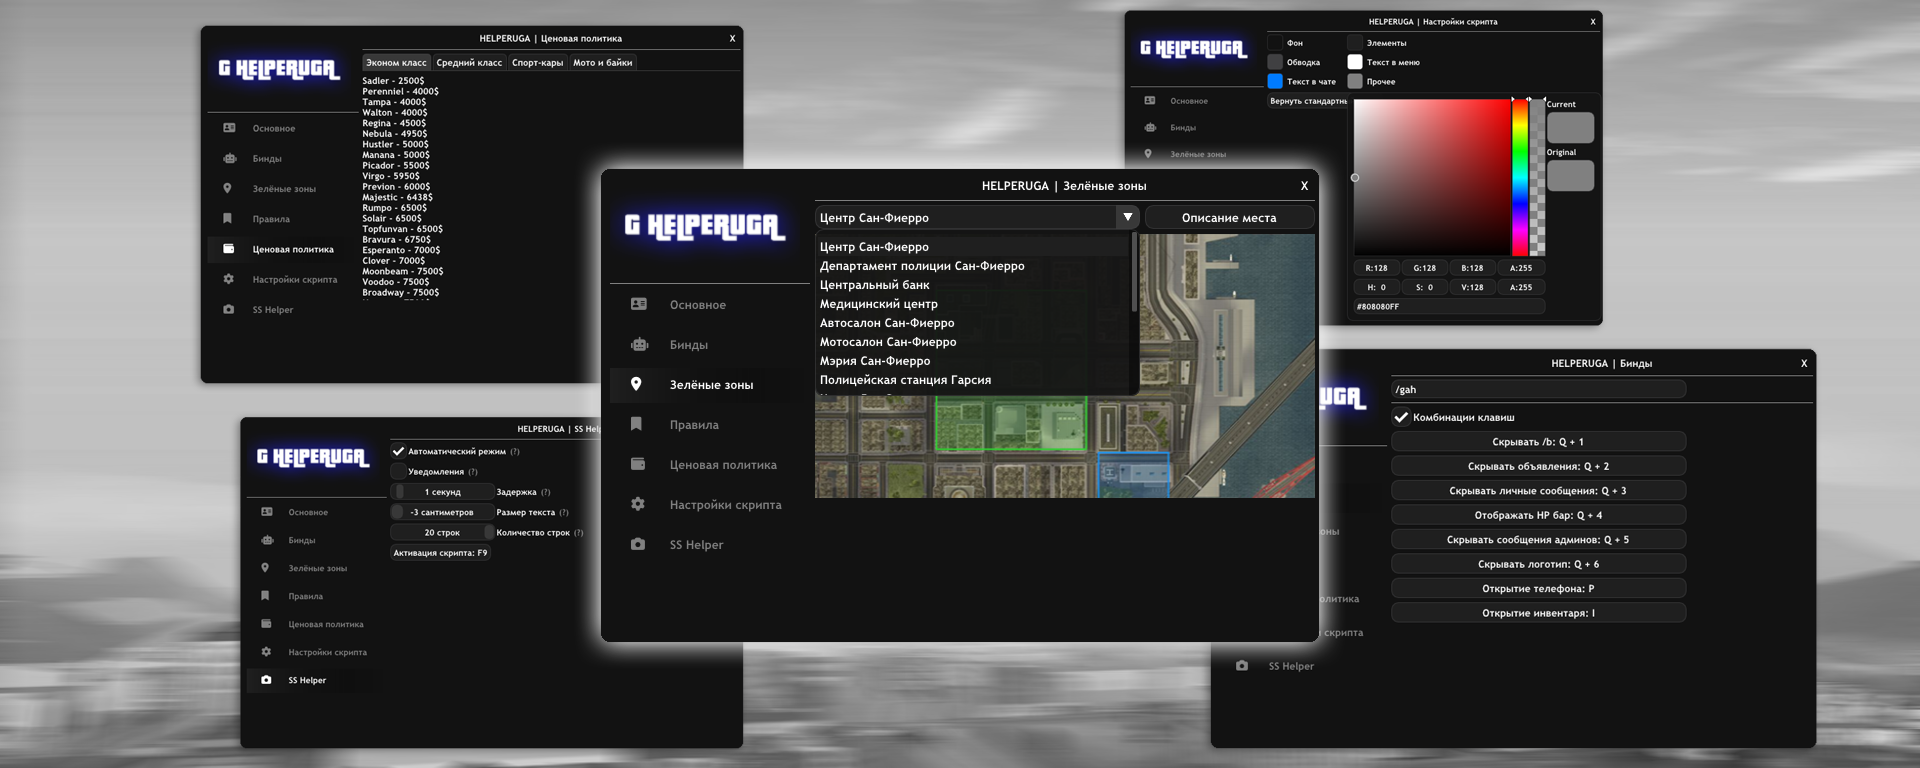This screenshot has width=1920, height=768.
Task: Click Количество строк 20 строк slider
Action: coord(442,532)
